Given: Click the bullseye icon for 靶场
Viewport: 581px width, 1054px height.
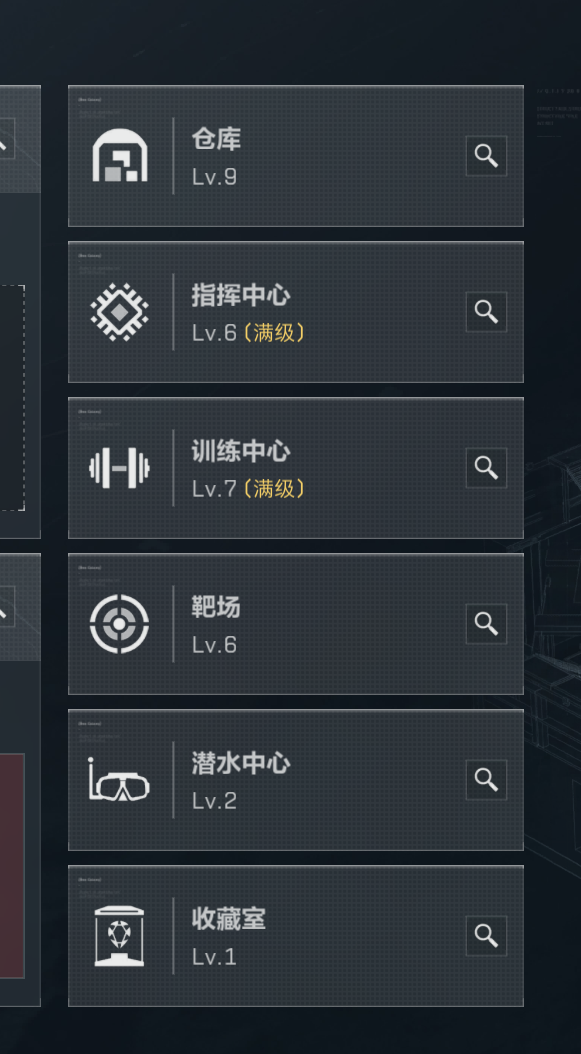Looking at the screenshot, I should coord(120,624).
